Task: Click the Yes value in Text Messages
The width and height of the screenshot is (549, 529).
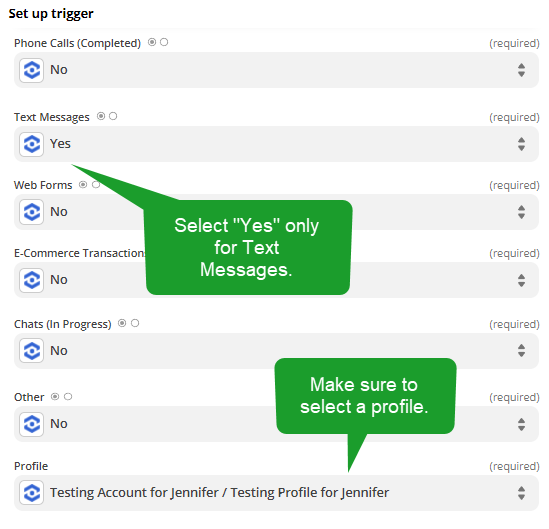Action: tap(60, 144)
